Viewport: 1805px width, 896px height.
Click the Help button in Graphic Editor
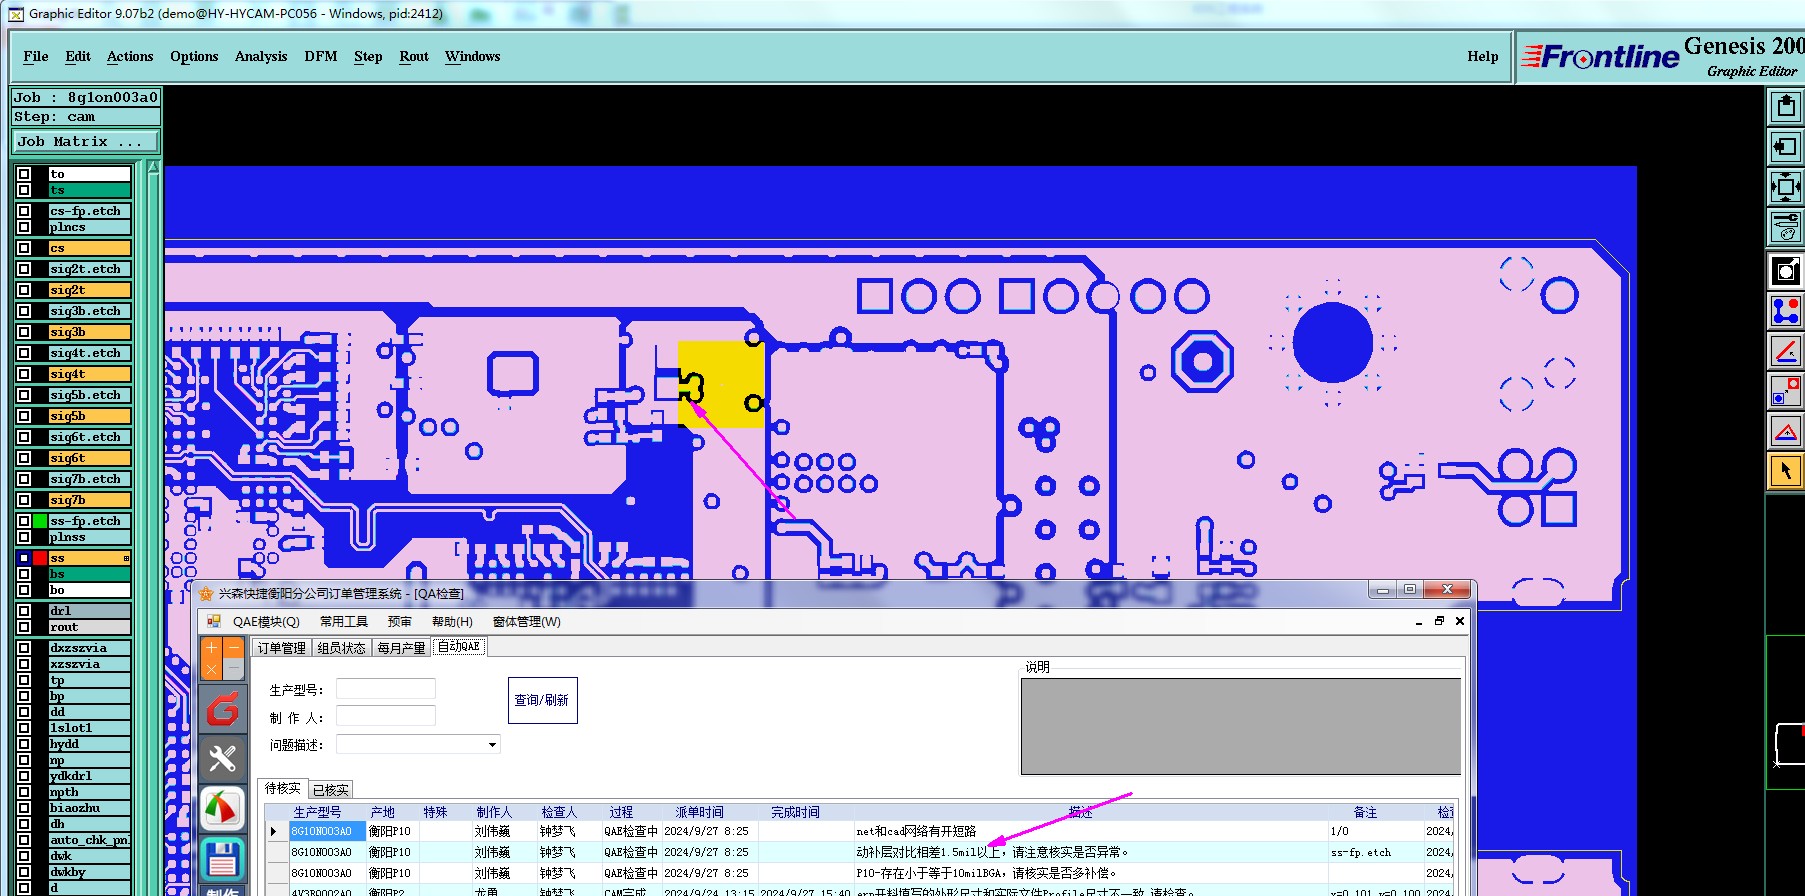[x=1483, y=57]
